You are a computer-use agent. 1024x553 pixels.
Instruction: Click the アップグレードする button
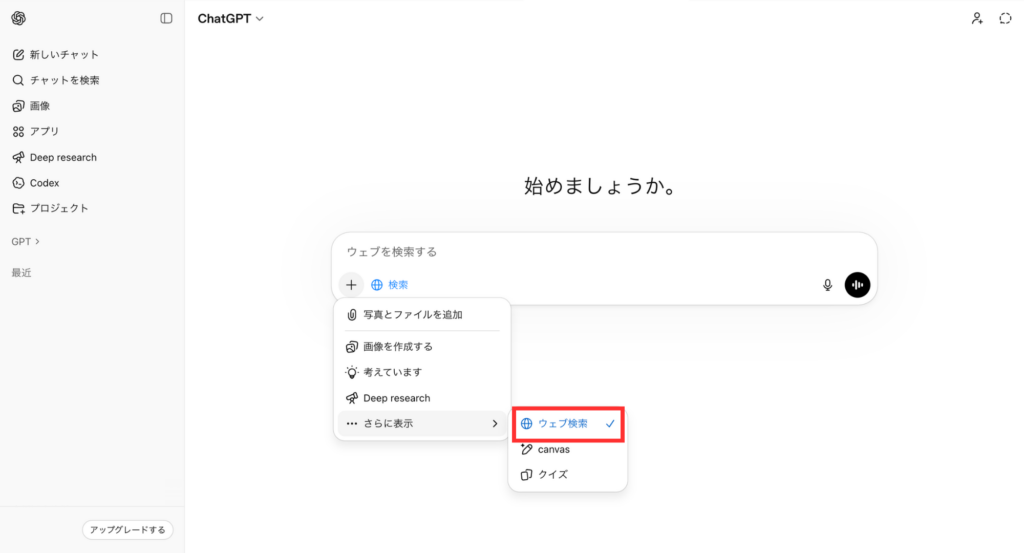(x=127, y=529)
